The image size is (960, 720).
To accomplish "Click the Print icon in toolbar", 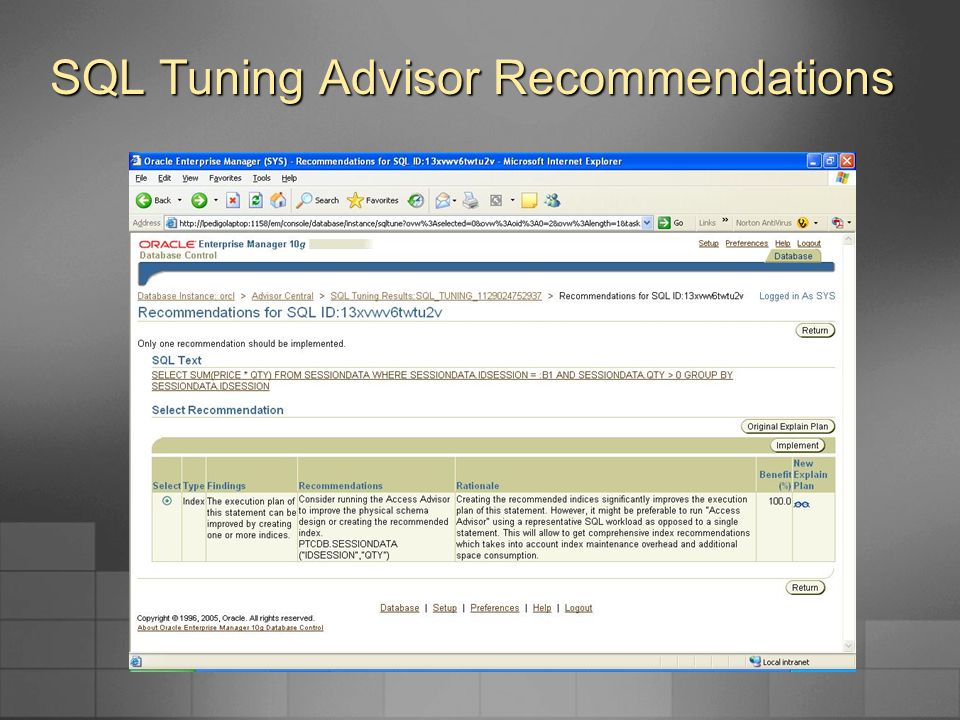I will click(x=470, y=200).
